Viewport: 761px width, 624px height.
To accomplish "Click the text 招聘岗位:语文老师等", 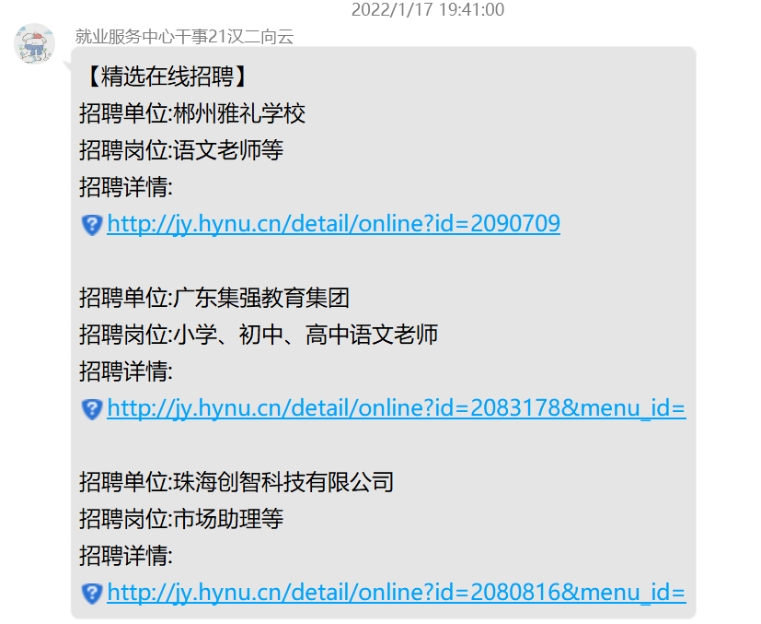I will tap(181, 150).
